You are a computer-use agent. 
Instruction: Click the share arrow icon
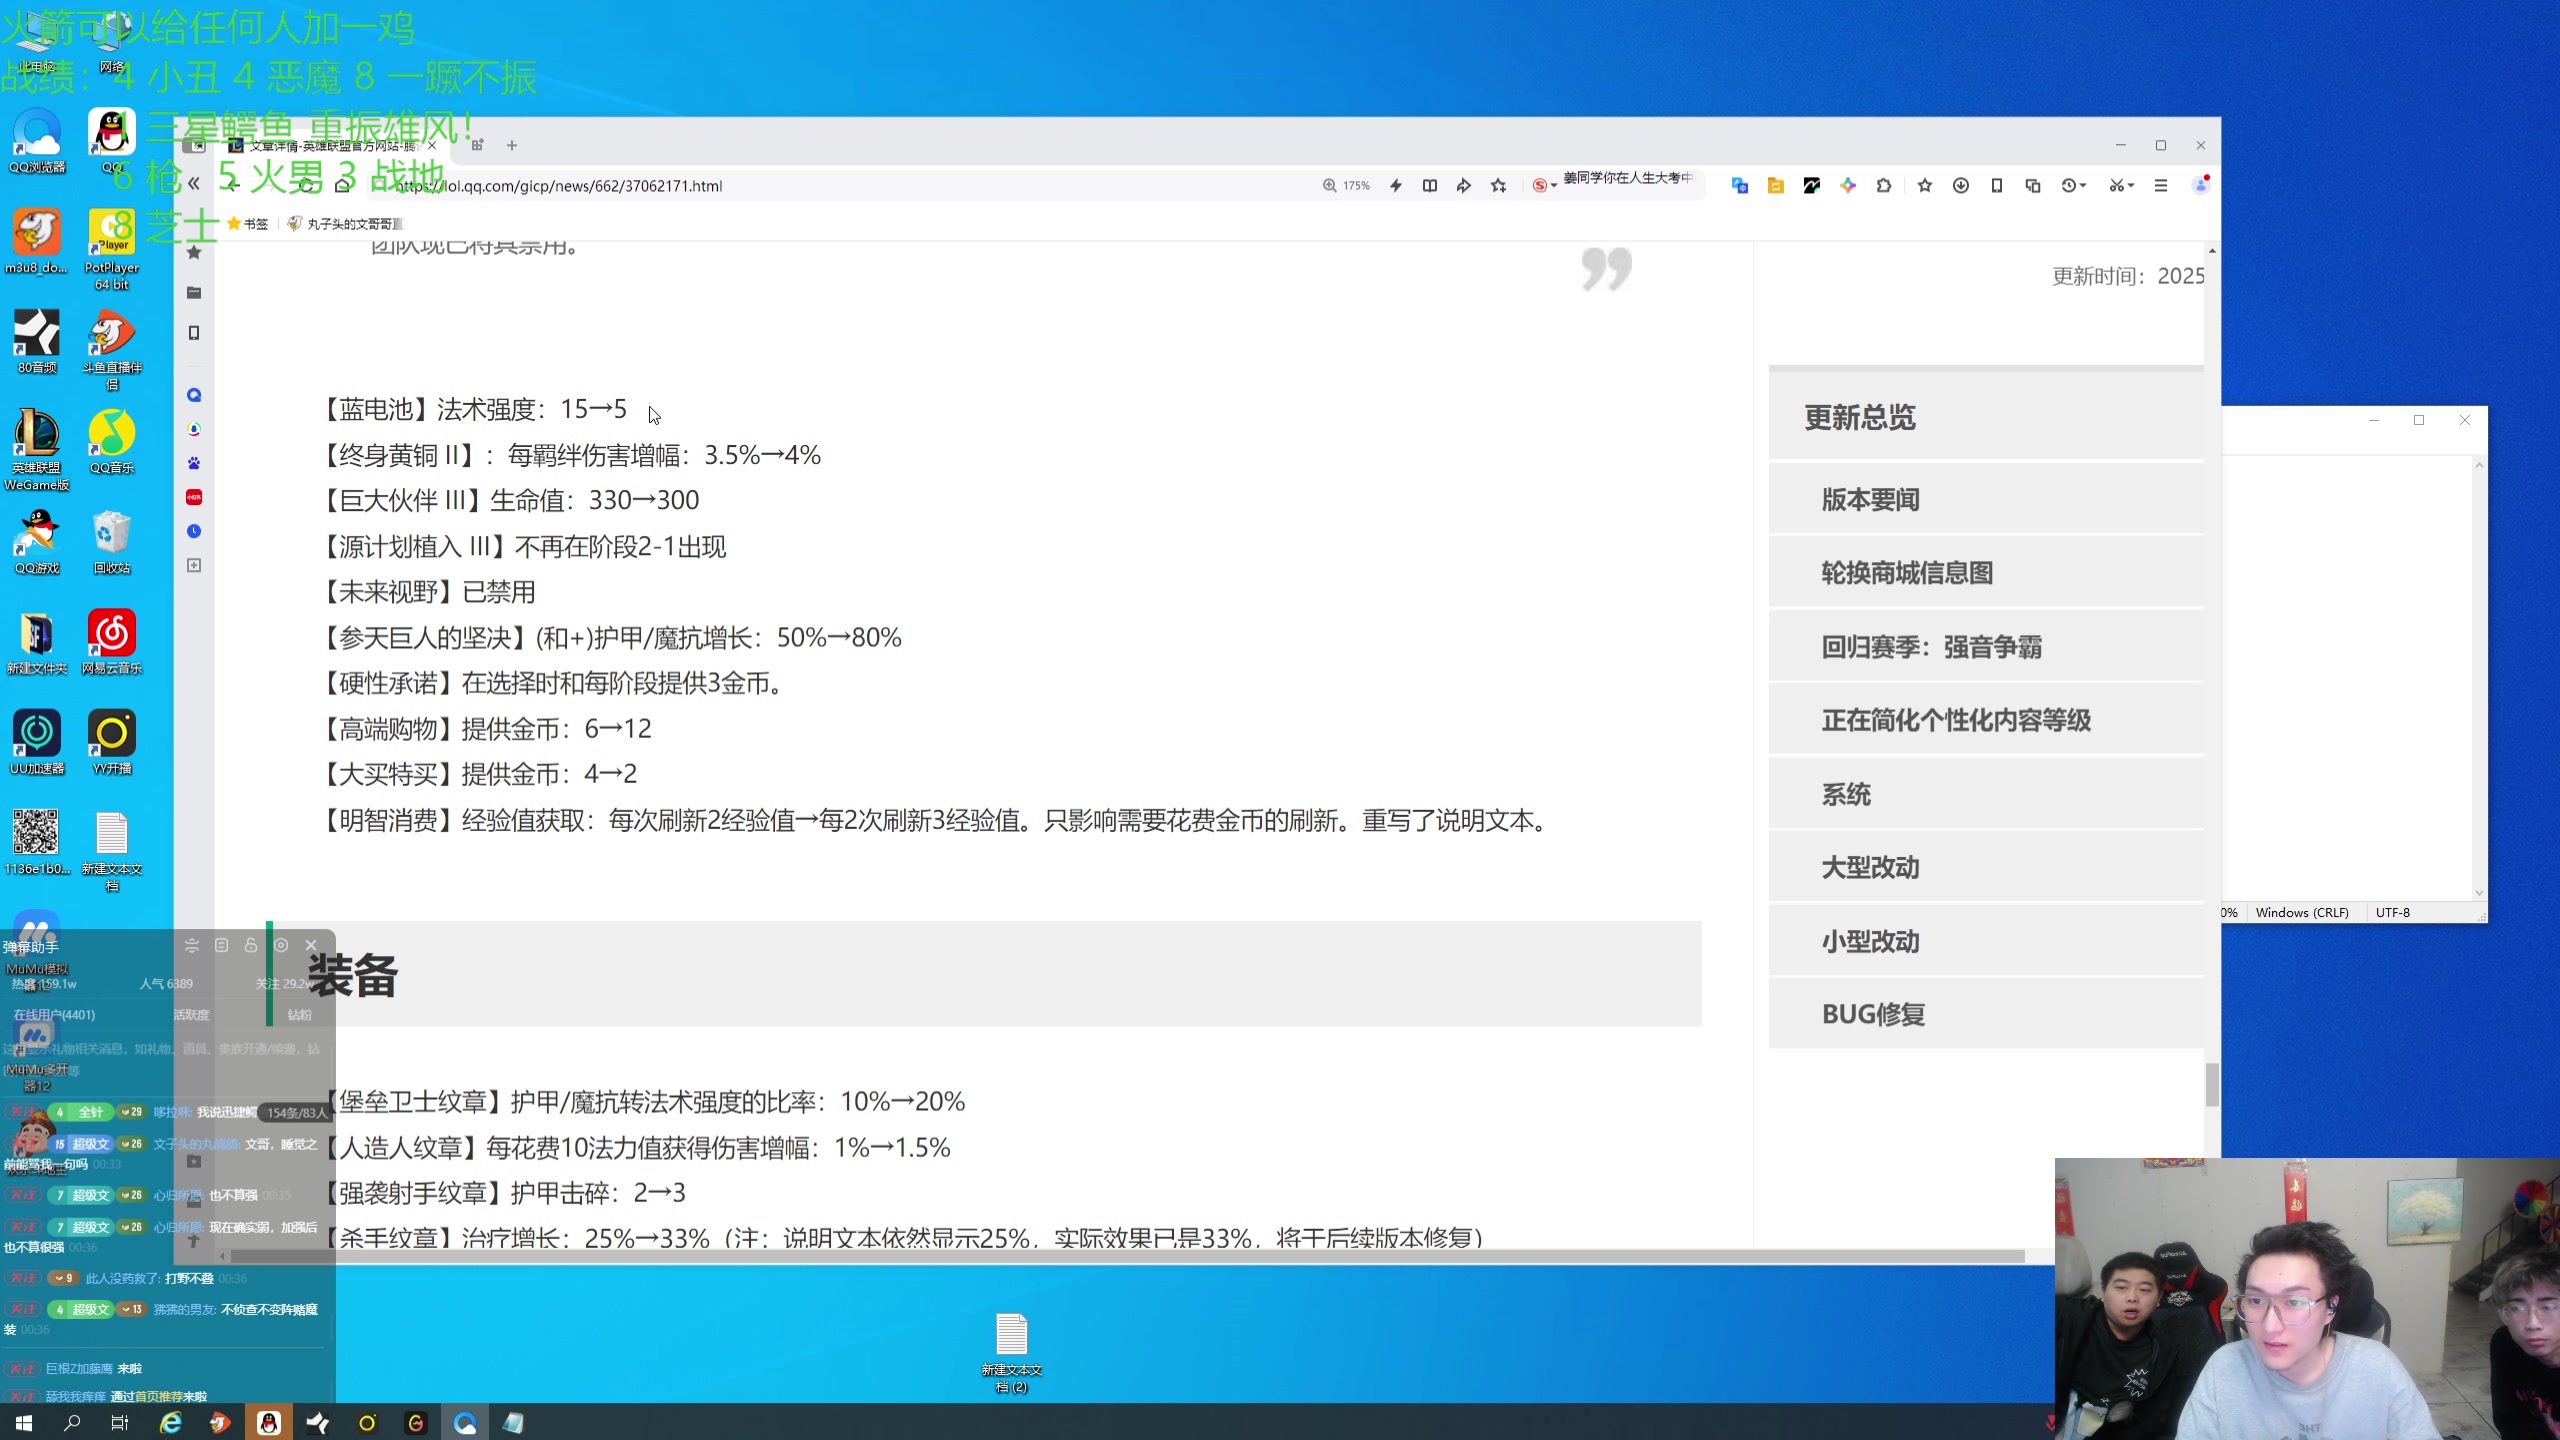click(x=1464, y=186)
